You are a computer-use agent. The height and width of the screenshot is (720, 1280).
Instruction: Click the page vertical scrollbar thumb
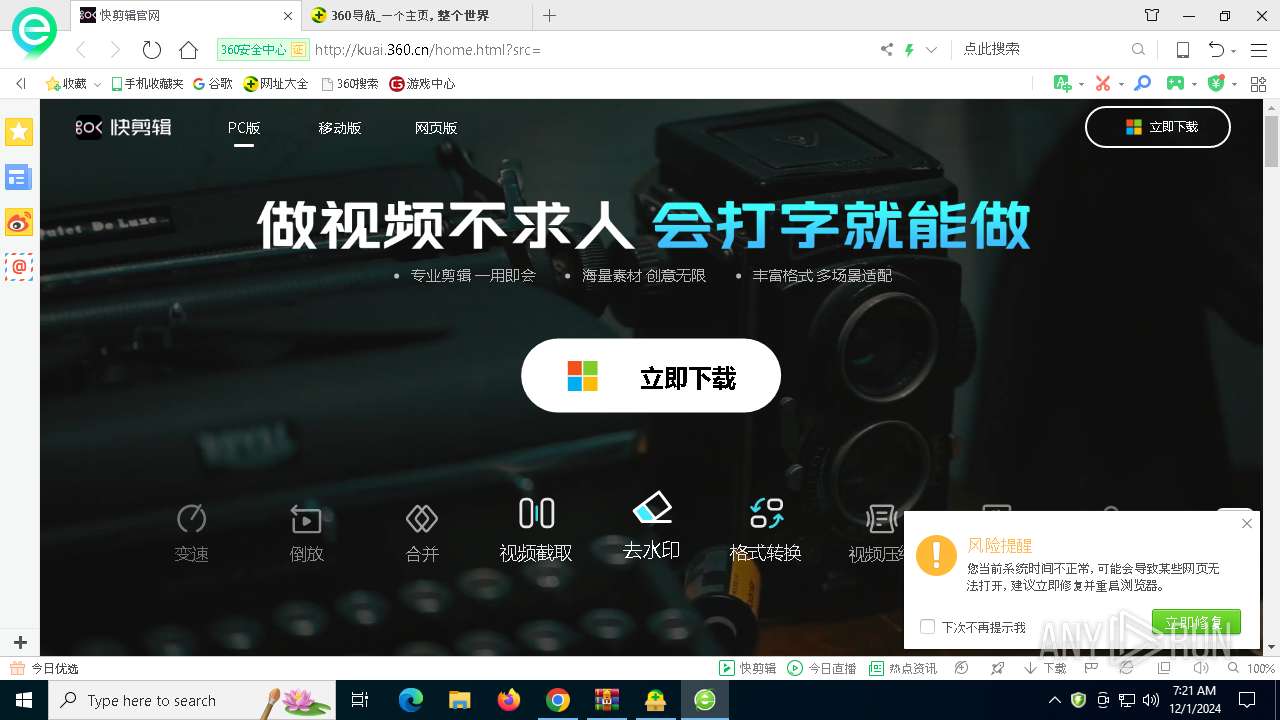coord(1271,141)
